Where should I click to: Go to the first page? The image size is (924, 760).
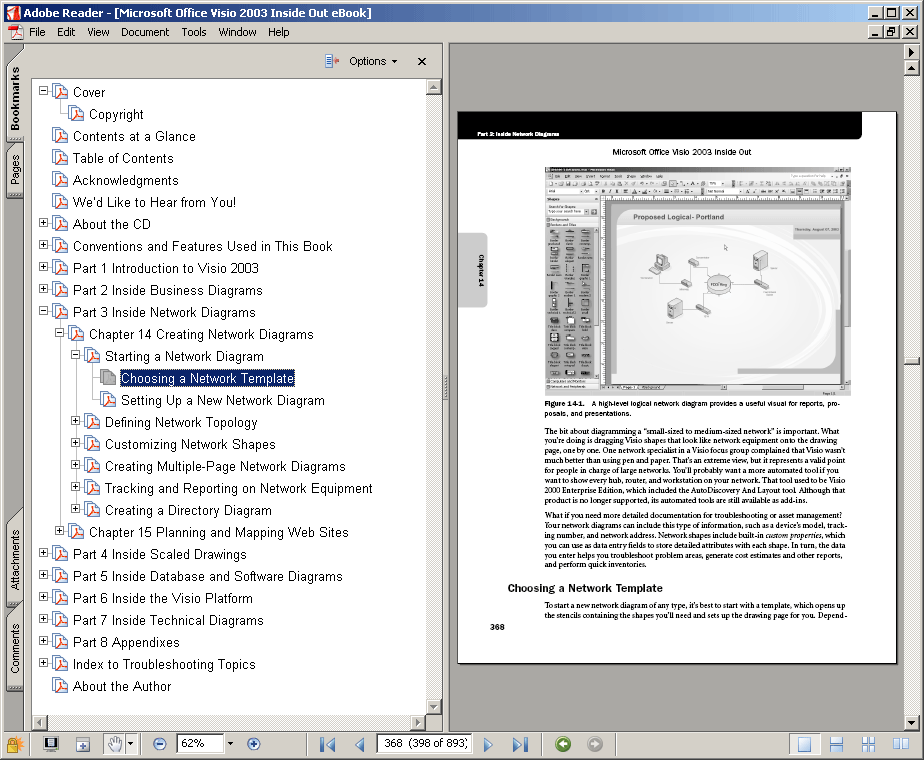[328, 745]
